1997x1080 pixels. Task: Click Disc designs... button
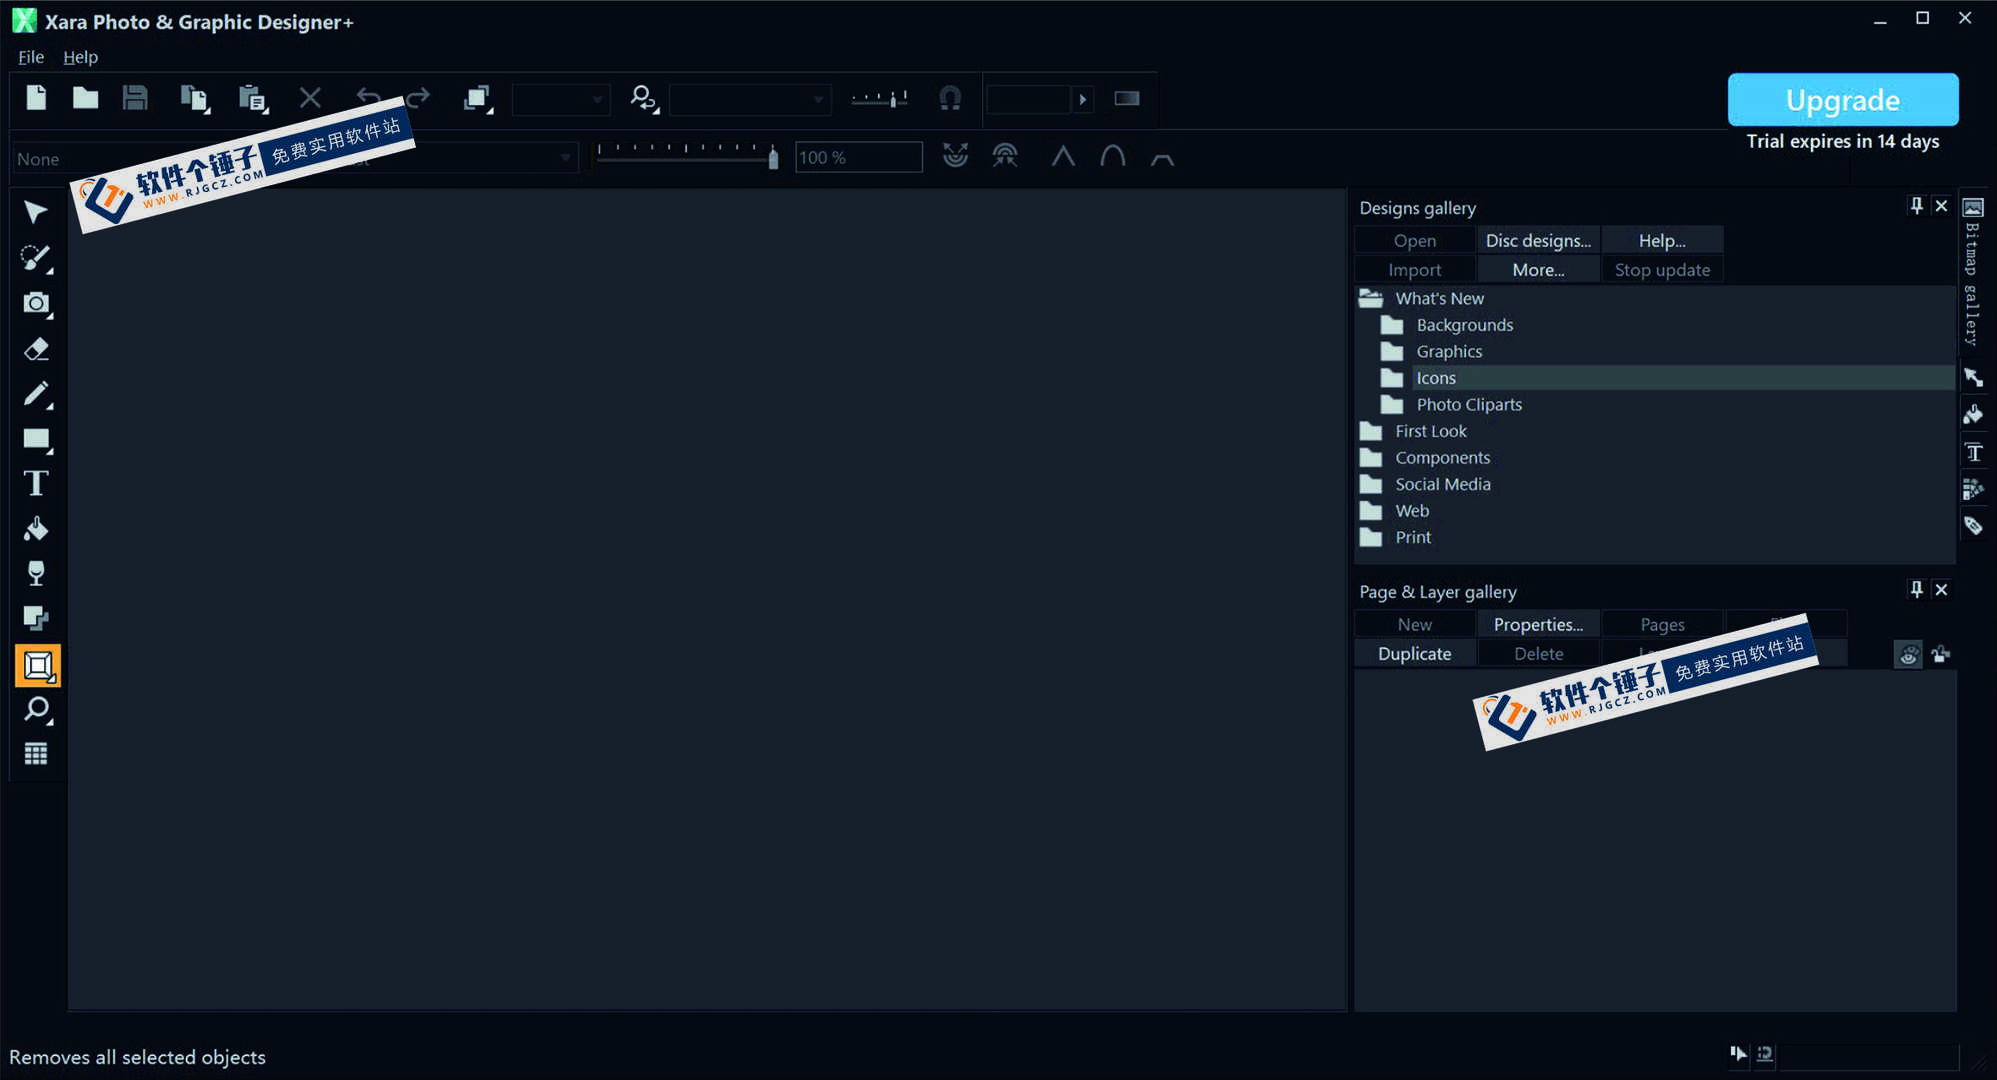(1538, 241)
